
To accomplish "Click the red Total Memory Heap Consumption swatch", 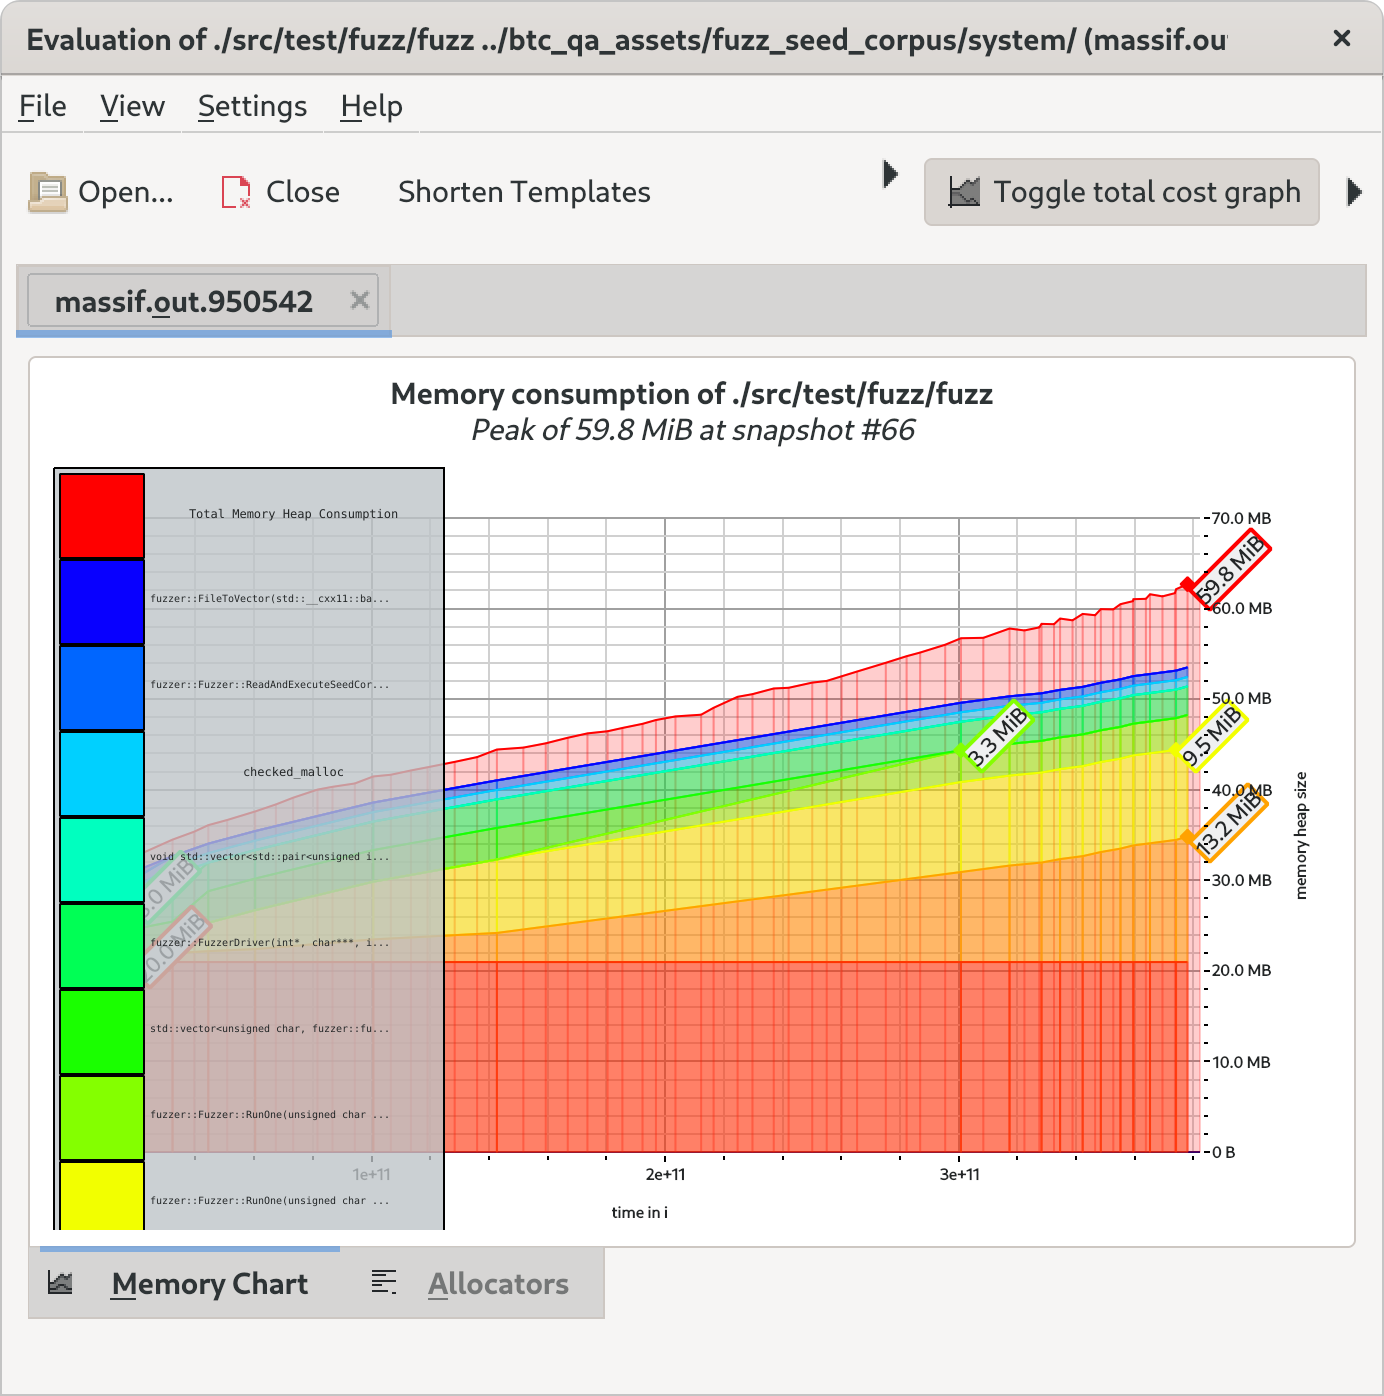I will [x=101, y=514].
